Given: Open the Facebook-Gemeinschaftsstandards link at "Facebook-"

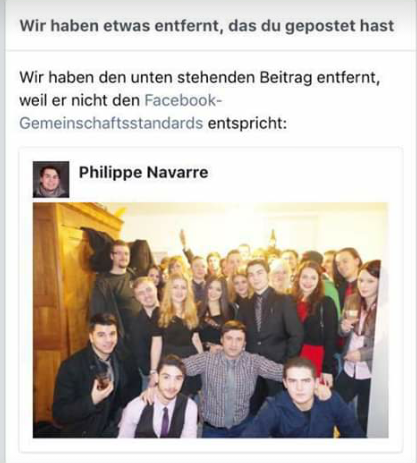Looking at the screenshot, I should [x=183, y=100].
